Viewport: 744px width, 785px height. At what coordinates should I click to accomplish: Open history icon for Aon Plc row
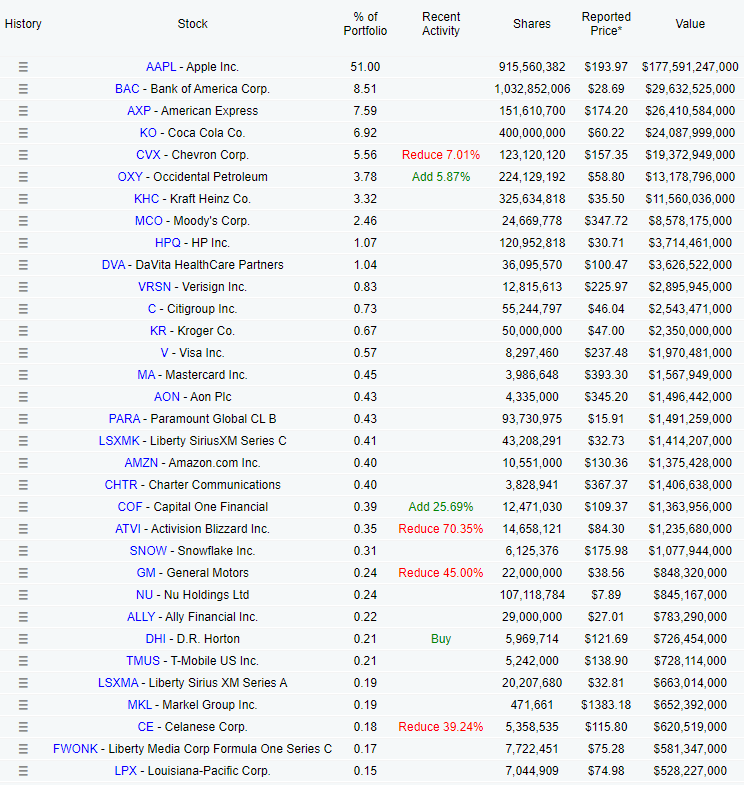23,398
